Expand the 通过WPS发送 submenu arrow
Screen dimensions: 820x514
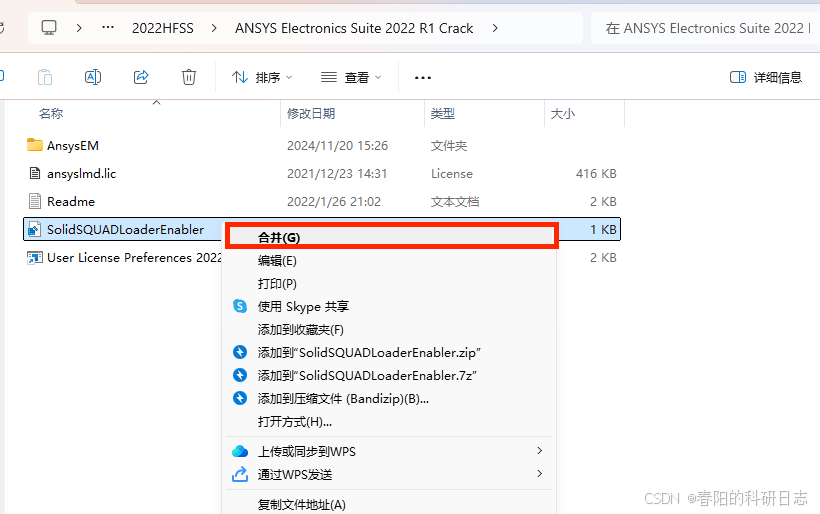(540, 473)
